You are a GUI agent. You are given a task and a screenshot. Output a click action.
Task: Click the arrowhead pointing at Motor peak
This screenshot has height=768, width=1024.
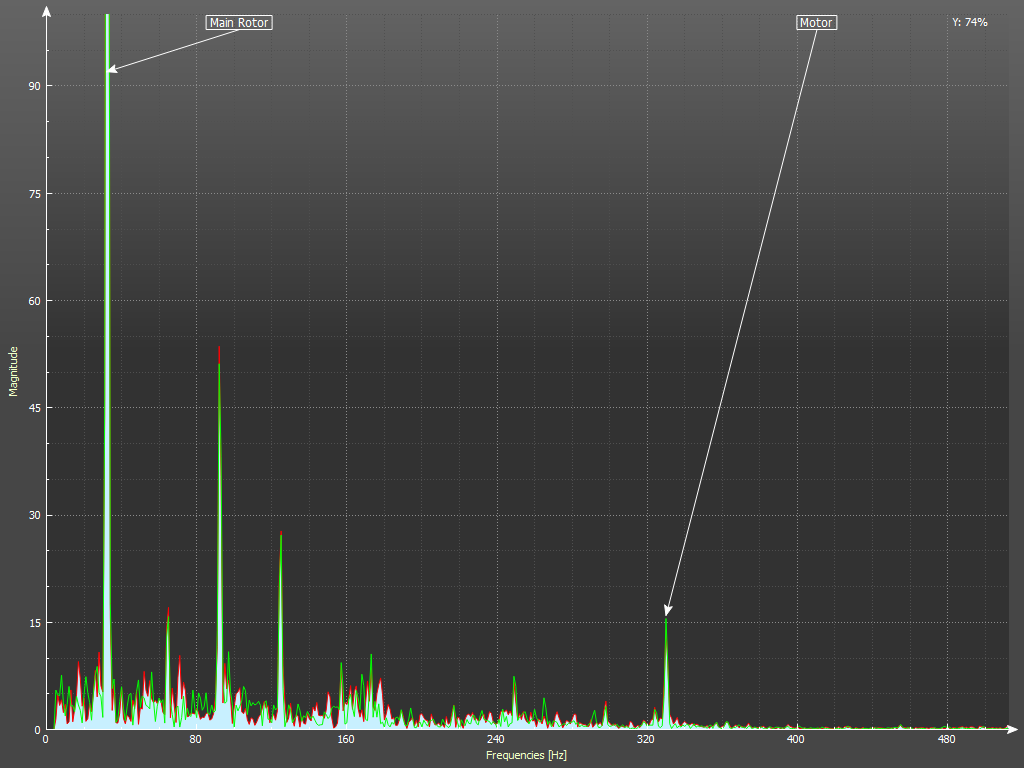[x=667, y=611]
